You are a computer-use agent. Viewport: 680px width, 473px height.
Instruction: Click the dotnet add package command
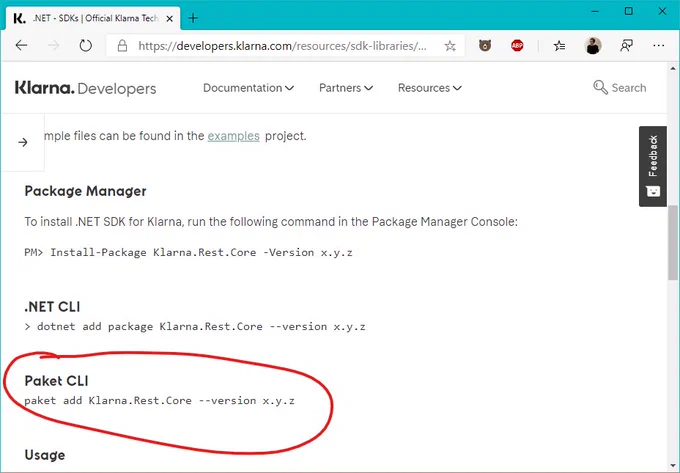pos(195,326)
